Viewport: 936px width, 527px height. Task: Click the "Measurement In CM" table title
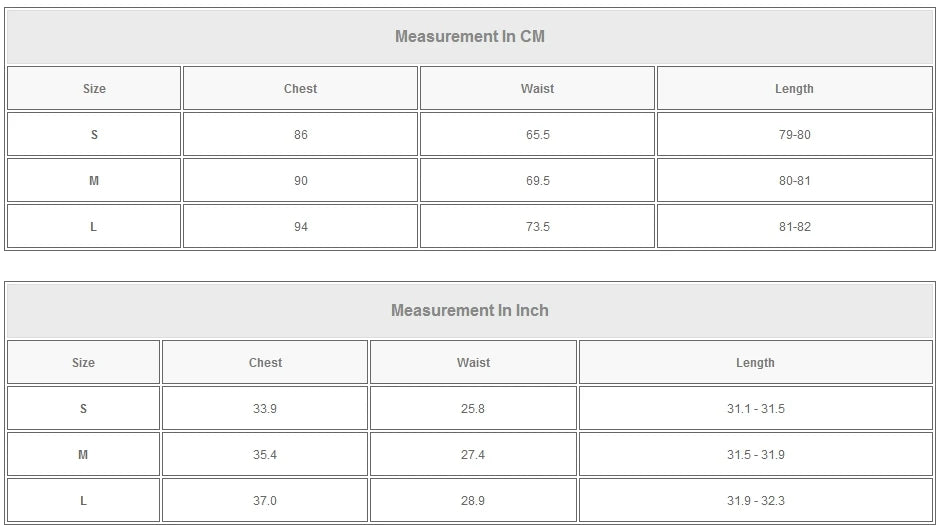pos(469,37)
